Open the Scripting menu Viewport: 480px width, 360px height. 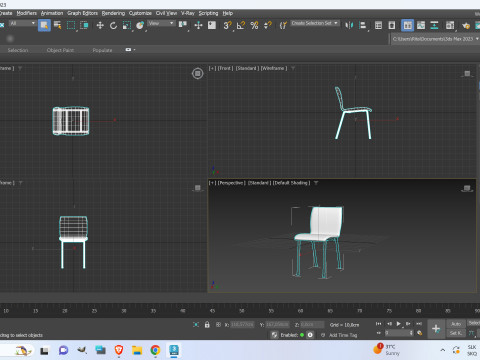click(208, 13)
